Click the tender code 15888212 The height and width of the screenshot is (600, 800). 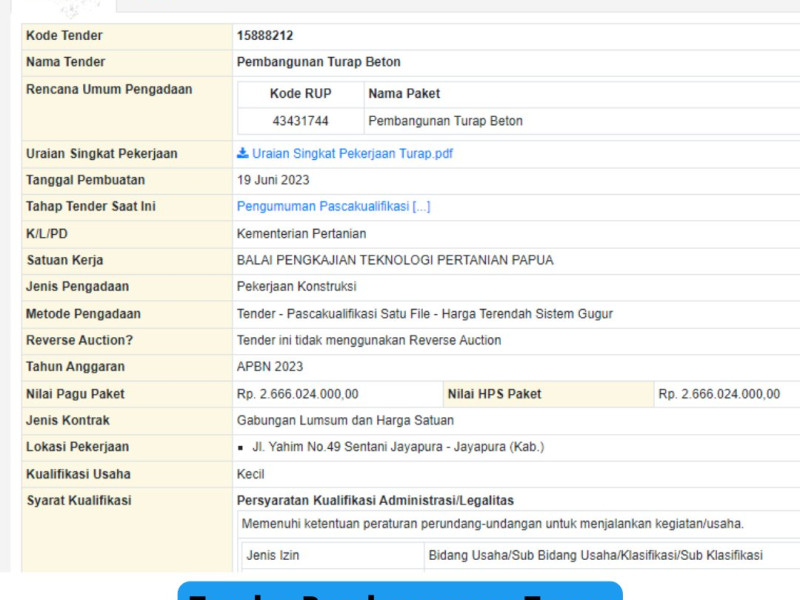click(265, 36)
